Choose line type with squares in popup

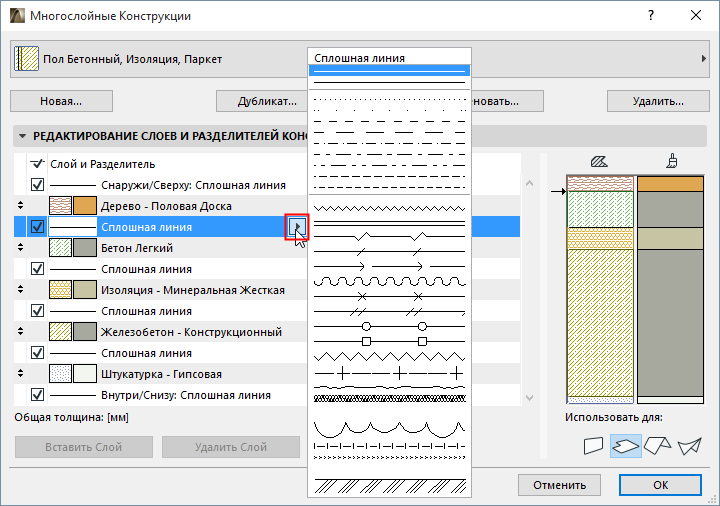389,341
